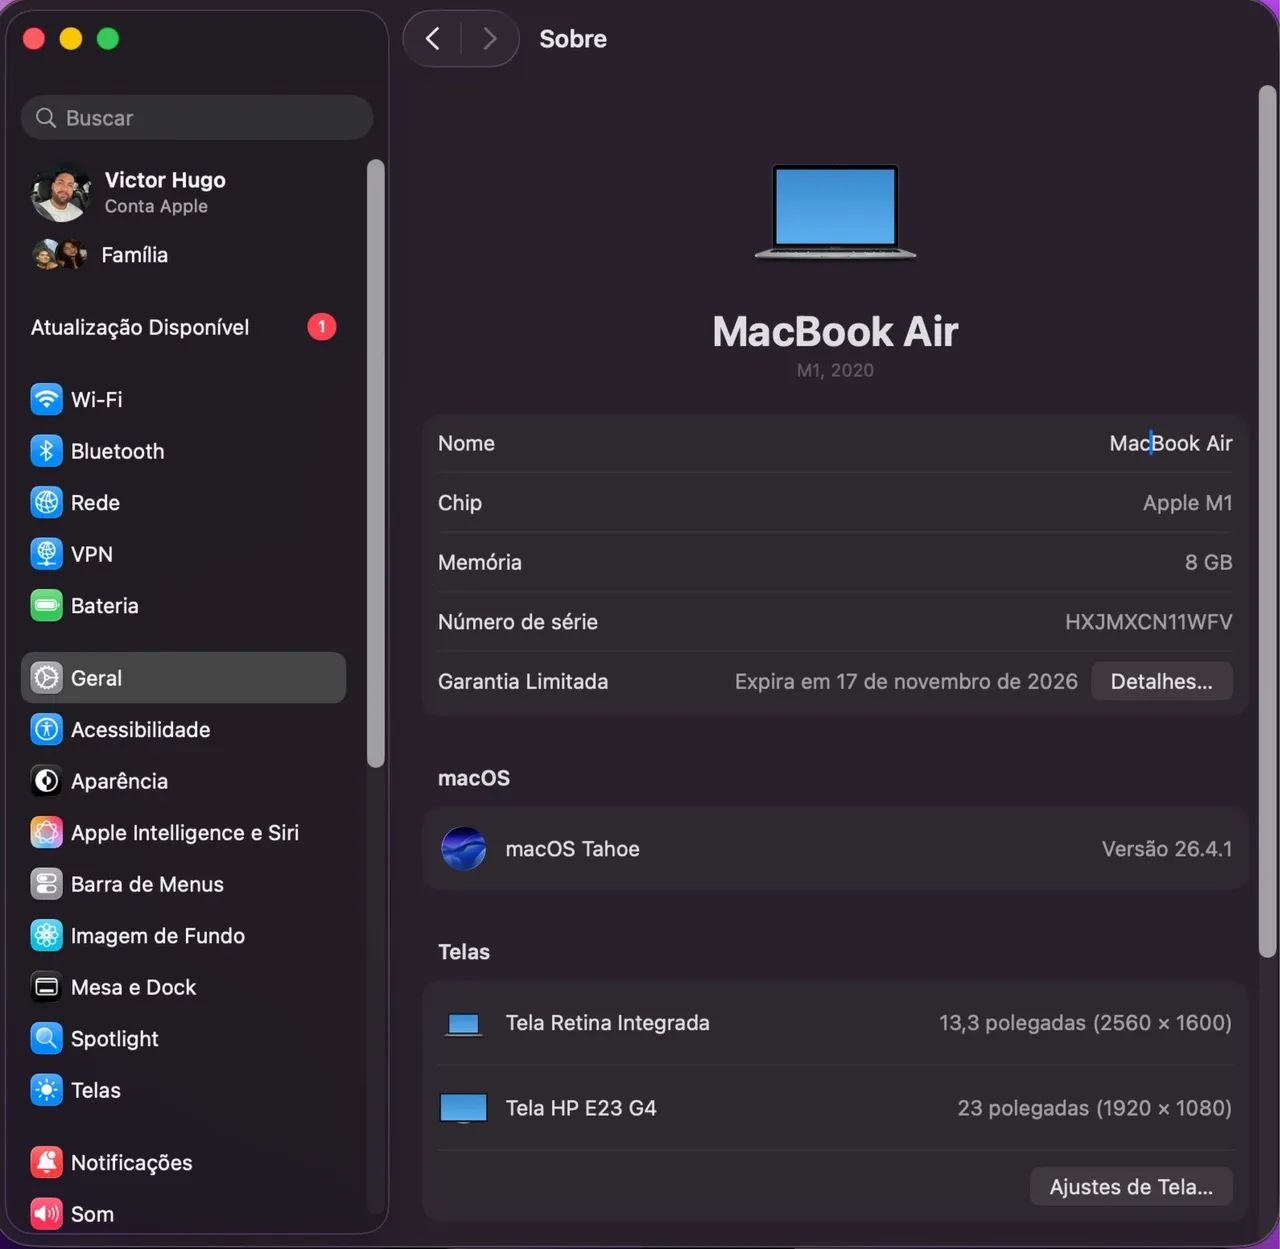Click the macOS Tahoe icon
This screenshot has width=1280, height=1249.
pyautogui.click(x=464, y=849)
